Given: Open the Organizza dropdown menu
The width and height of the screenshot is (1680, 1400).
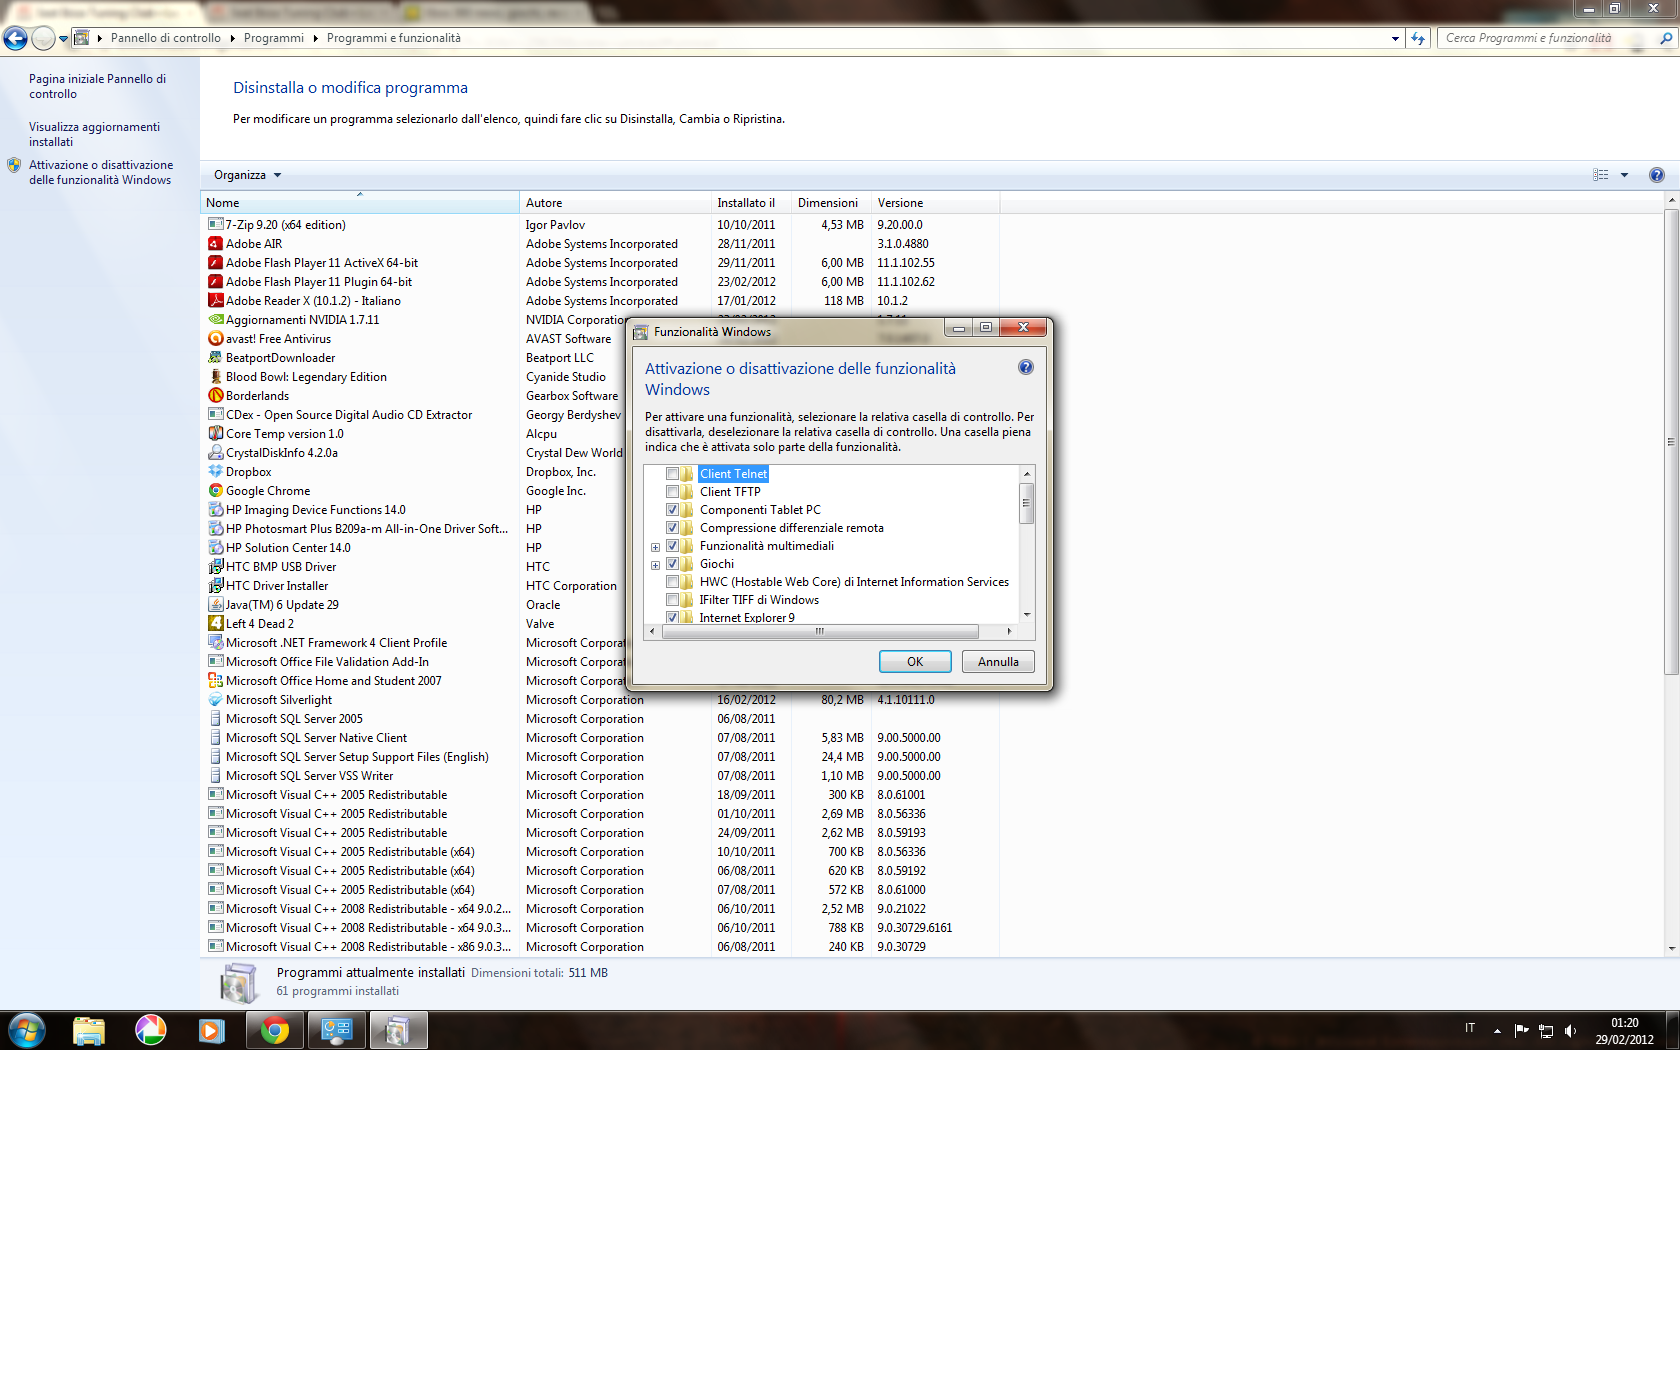Looking at the screenshot, I should [x=247, y=175].
